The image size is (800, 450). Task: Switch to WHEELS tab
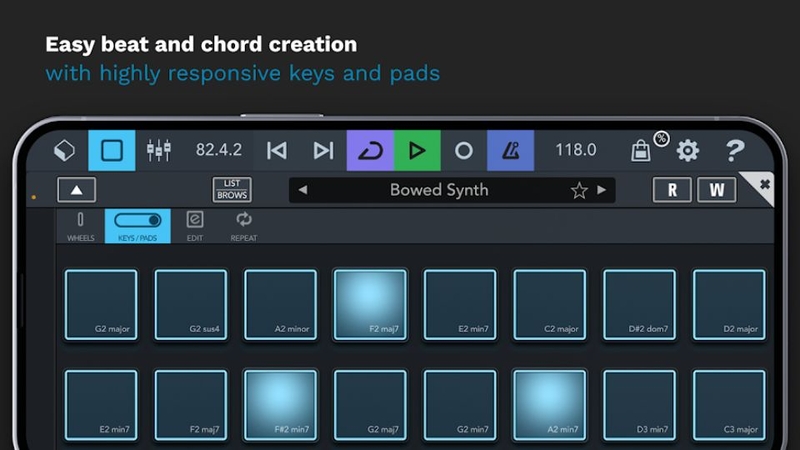click(81, 227)
